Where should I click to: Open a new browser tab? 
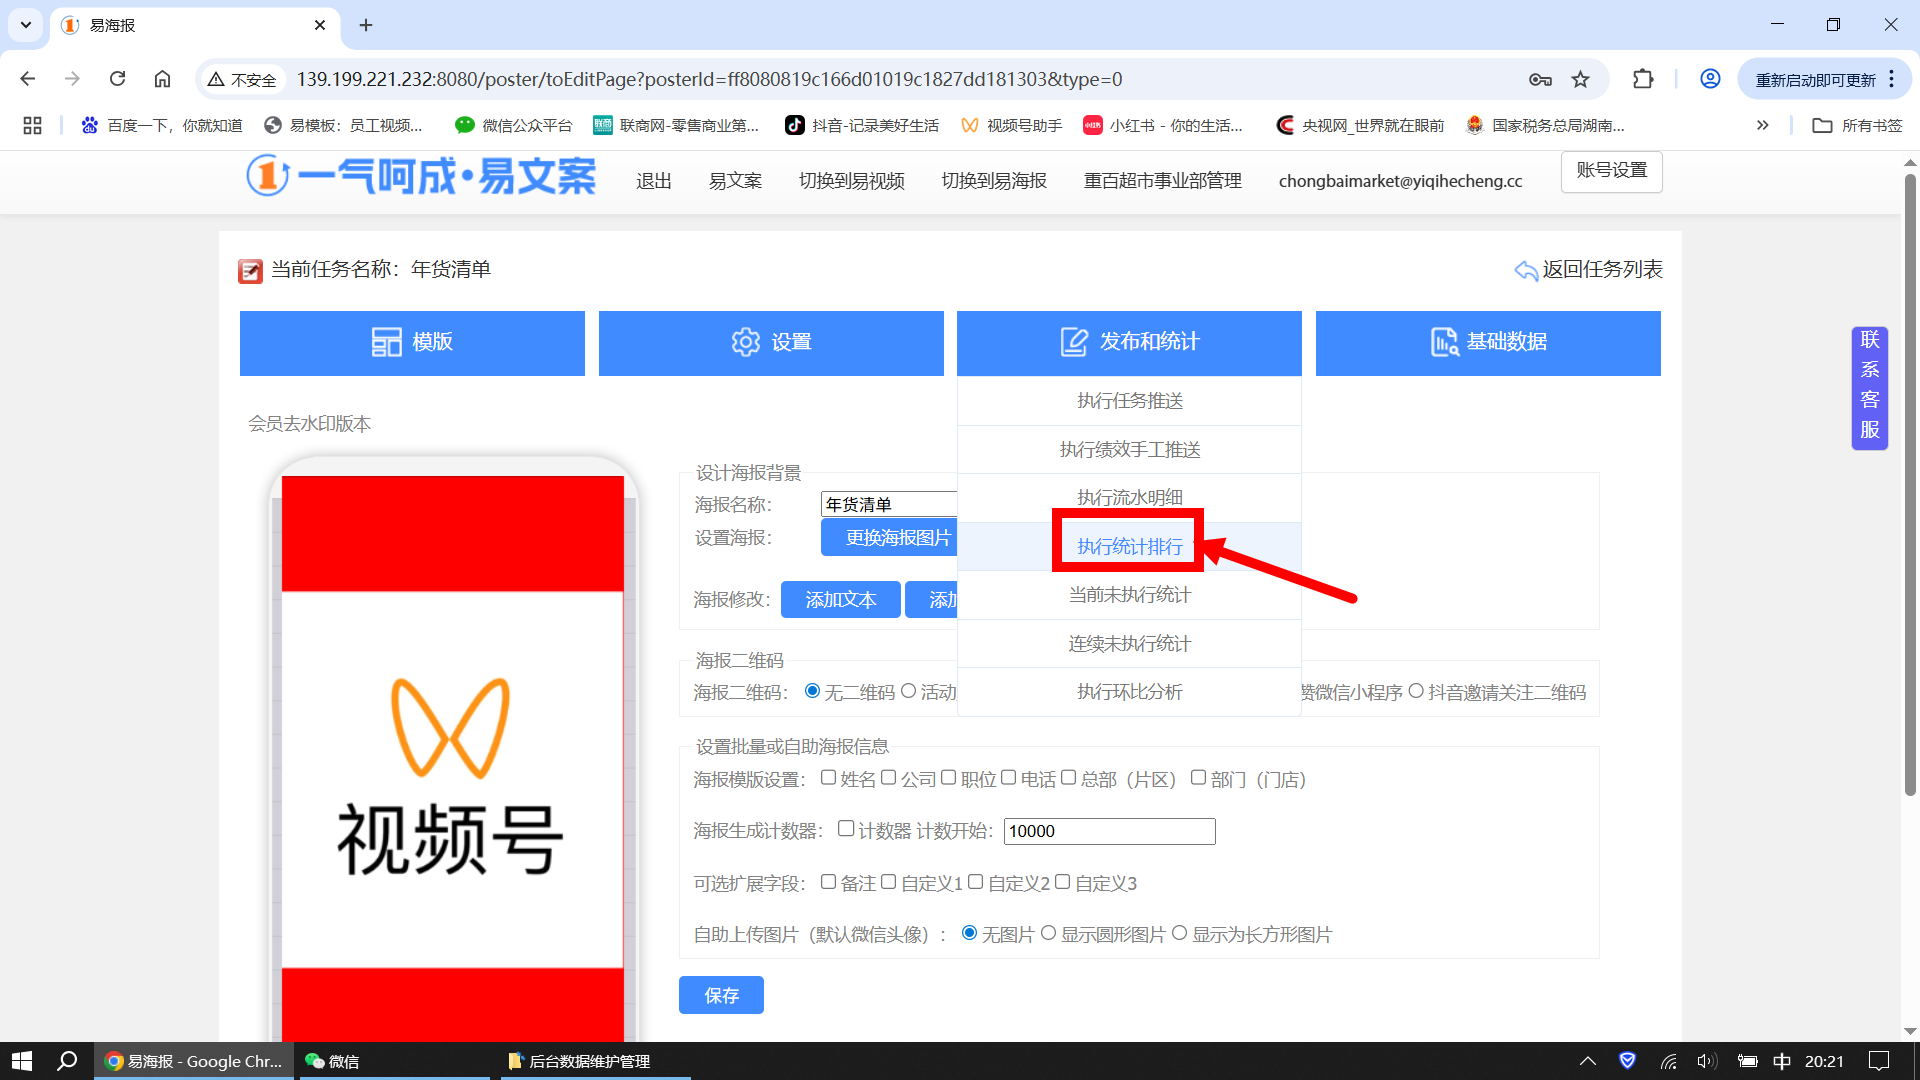tap(366, 25)
